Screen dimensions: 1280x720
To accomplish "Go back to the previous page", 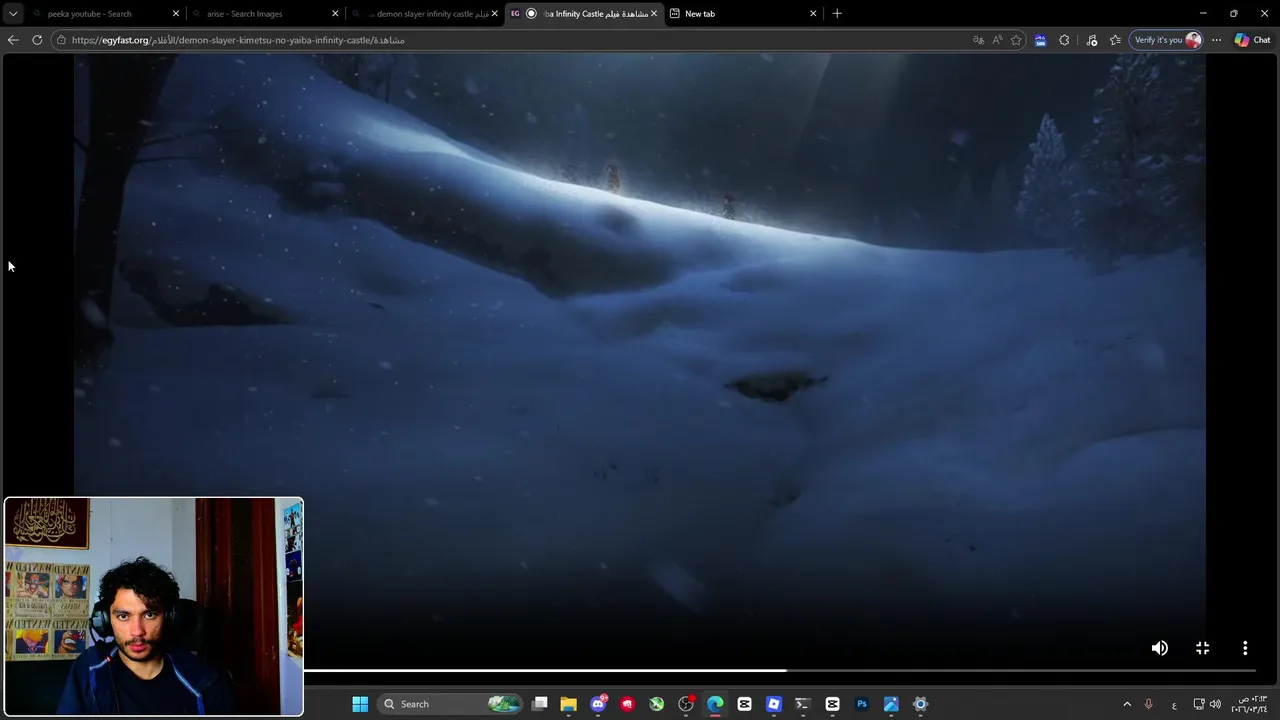I will click(x=12, y=40).
